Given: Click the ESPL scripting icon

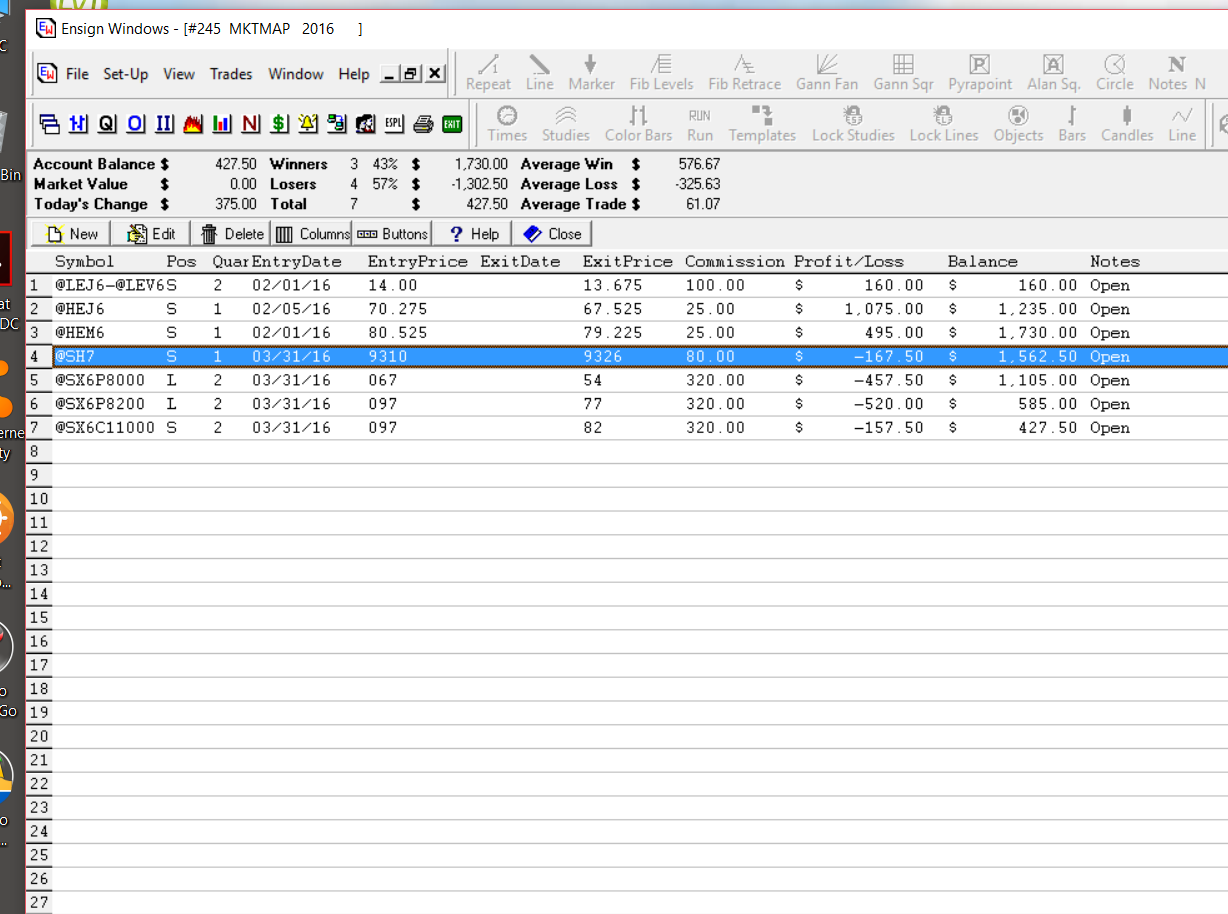Looking at the screenshot, I should [394, 124].
